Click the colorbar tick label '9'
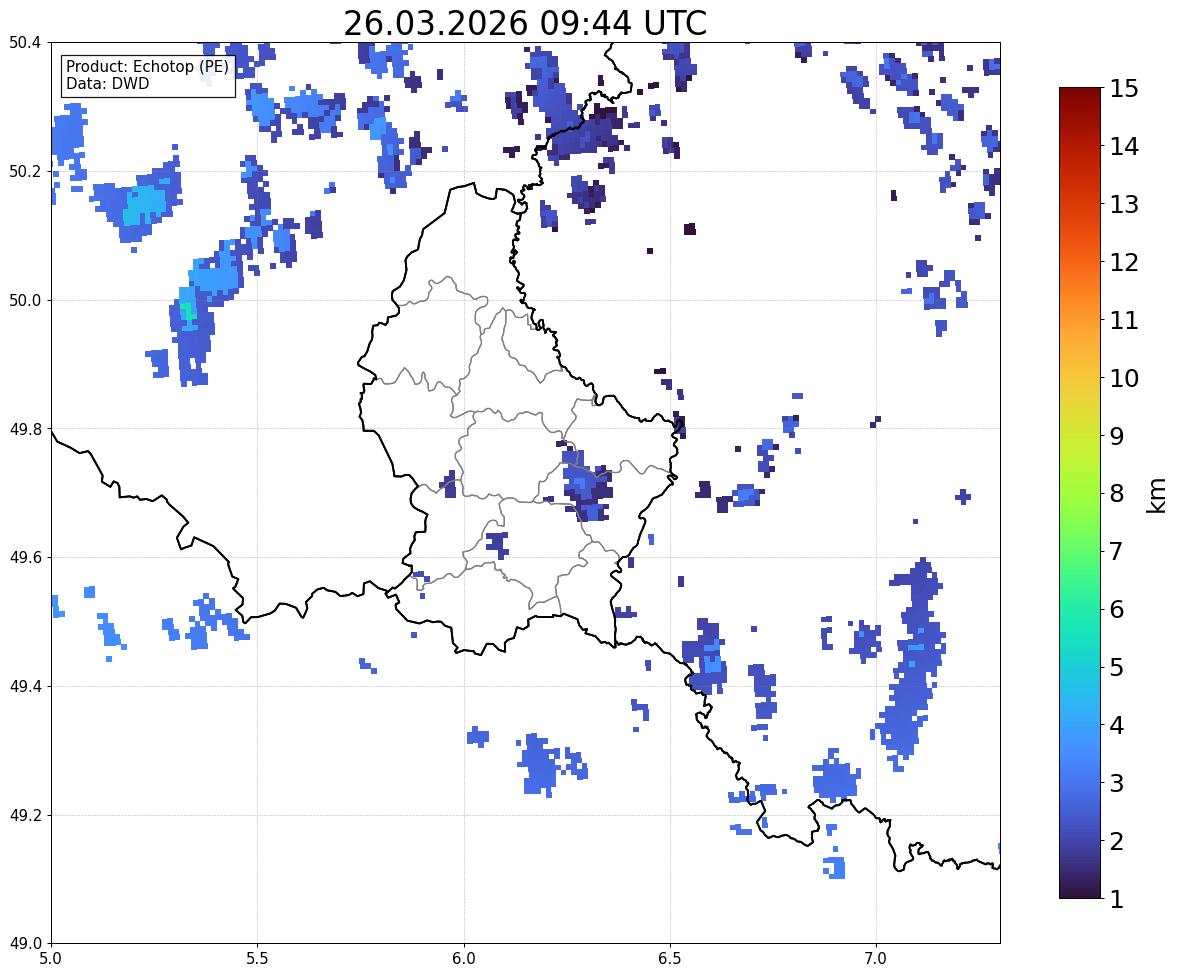 click(x=1117, y=436)
